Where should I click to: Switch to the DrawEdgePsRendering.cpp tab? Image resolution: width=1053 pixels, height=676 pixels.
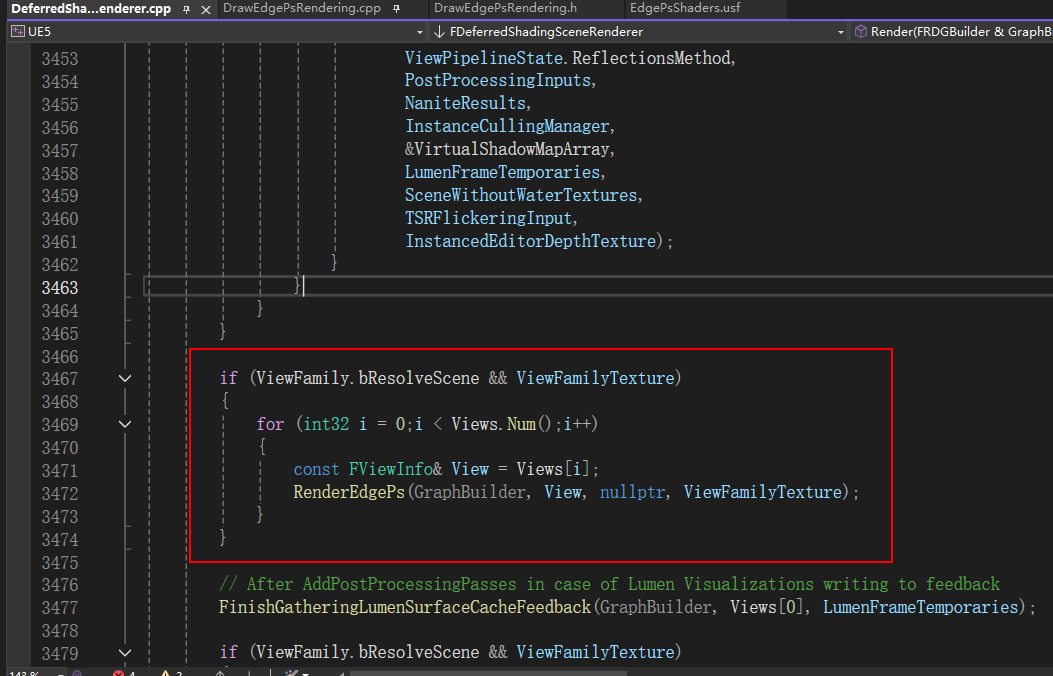pos(302,8)
